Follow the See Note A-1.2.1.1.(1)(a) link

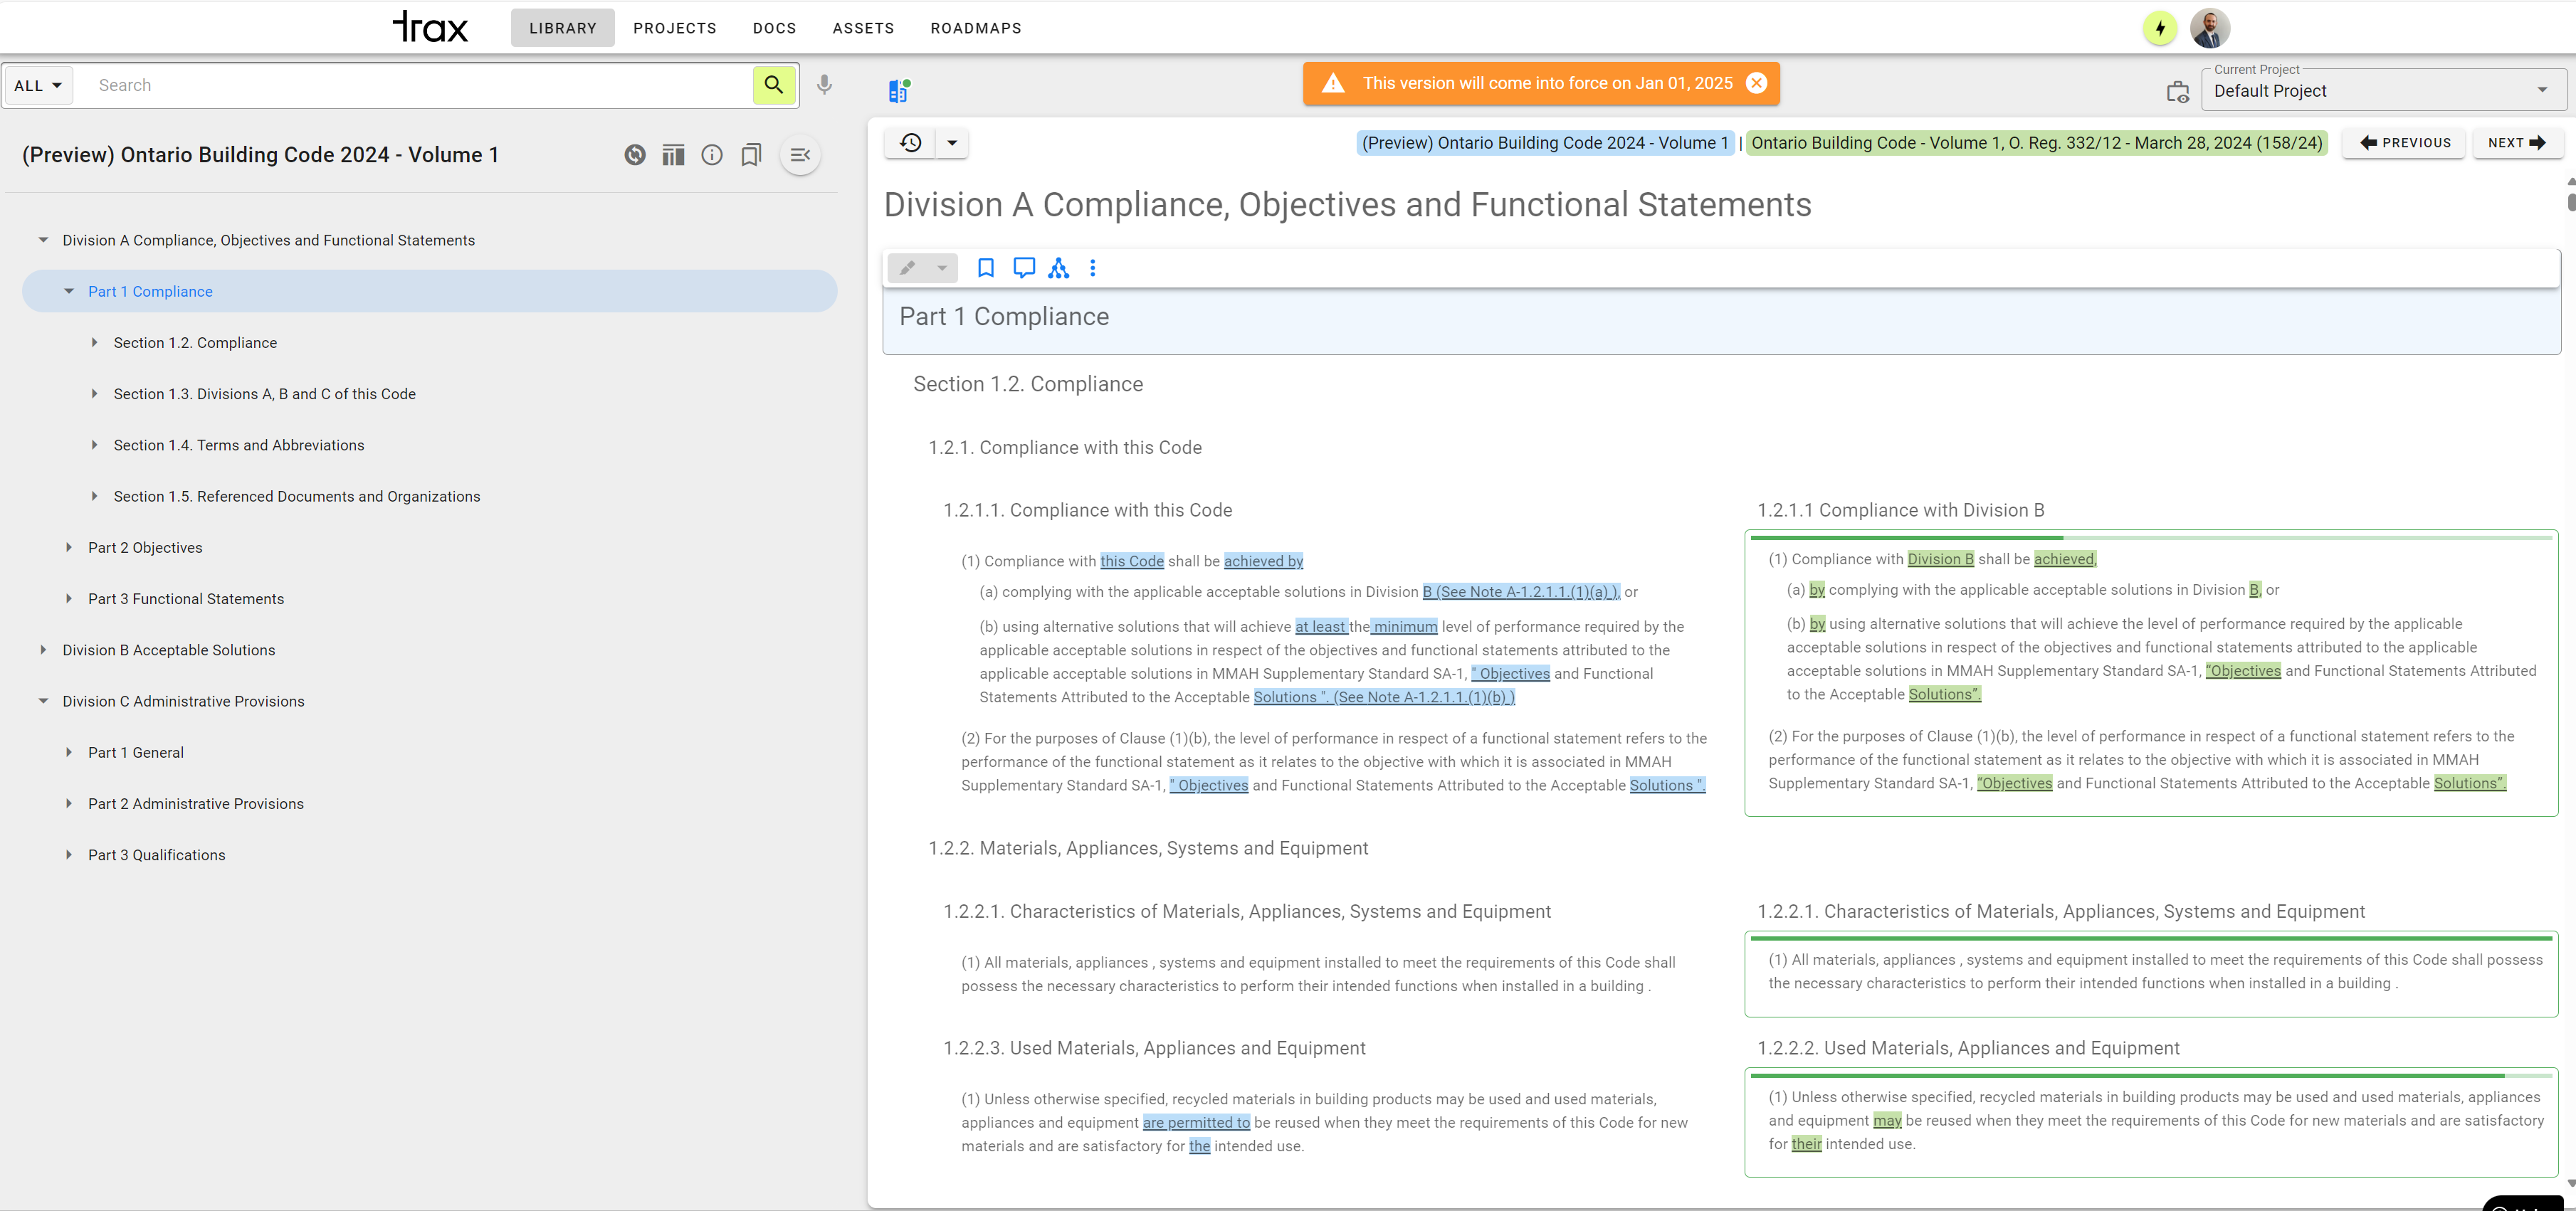(1527, 591)
